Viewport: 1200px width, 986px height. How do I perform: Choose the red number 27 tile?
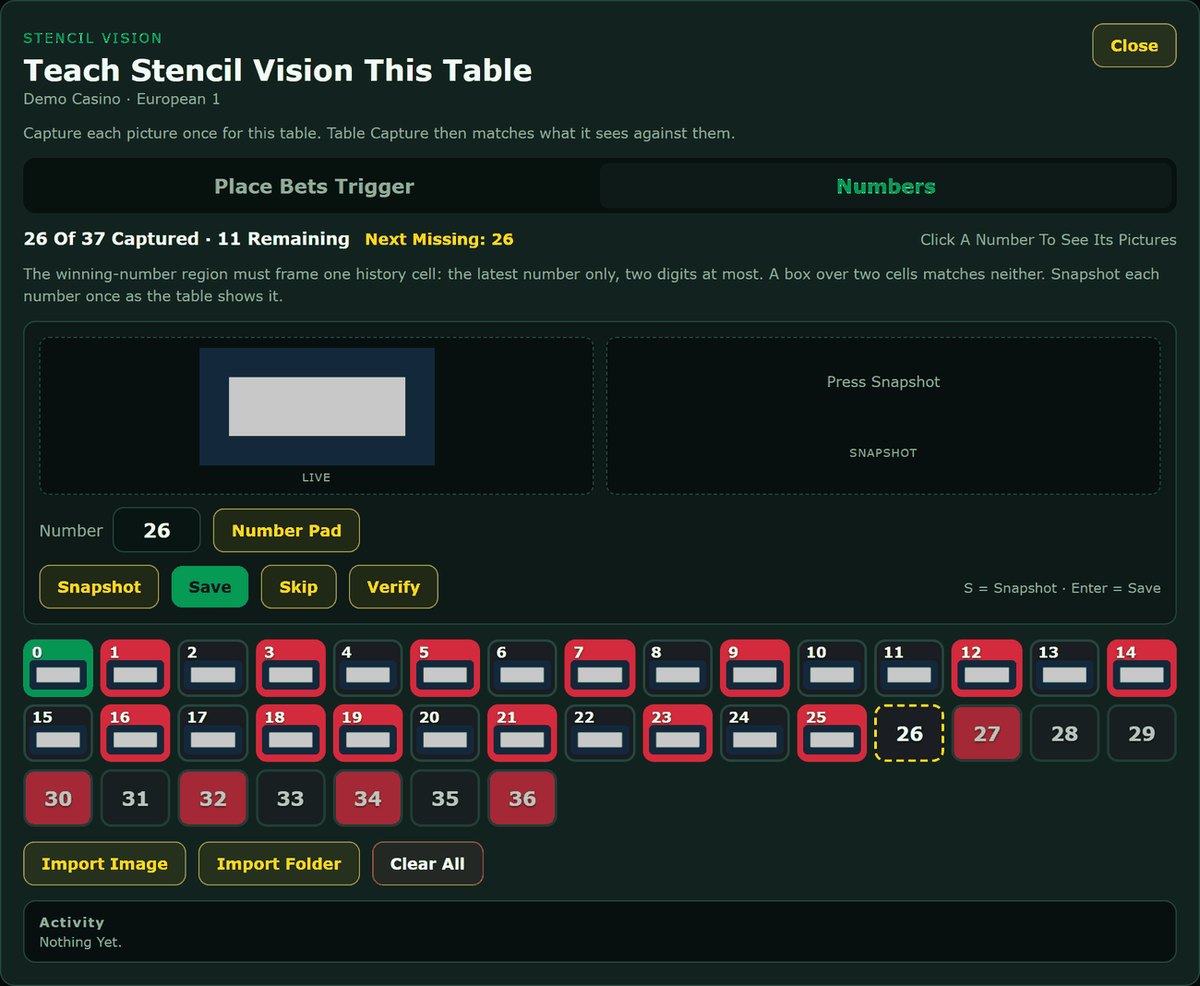[987, 733]
